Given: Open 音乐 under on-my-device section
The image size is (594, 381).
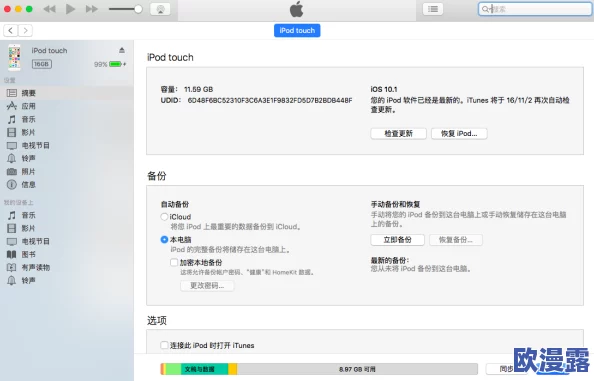Looking at the screenshot, I should (x=67, y=215).
